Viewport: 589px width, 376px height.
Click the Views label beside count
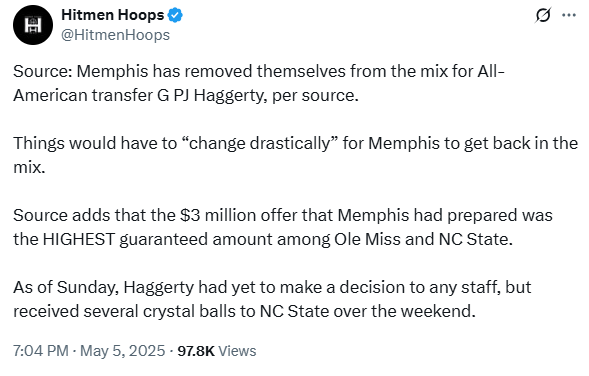[237, 351]
